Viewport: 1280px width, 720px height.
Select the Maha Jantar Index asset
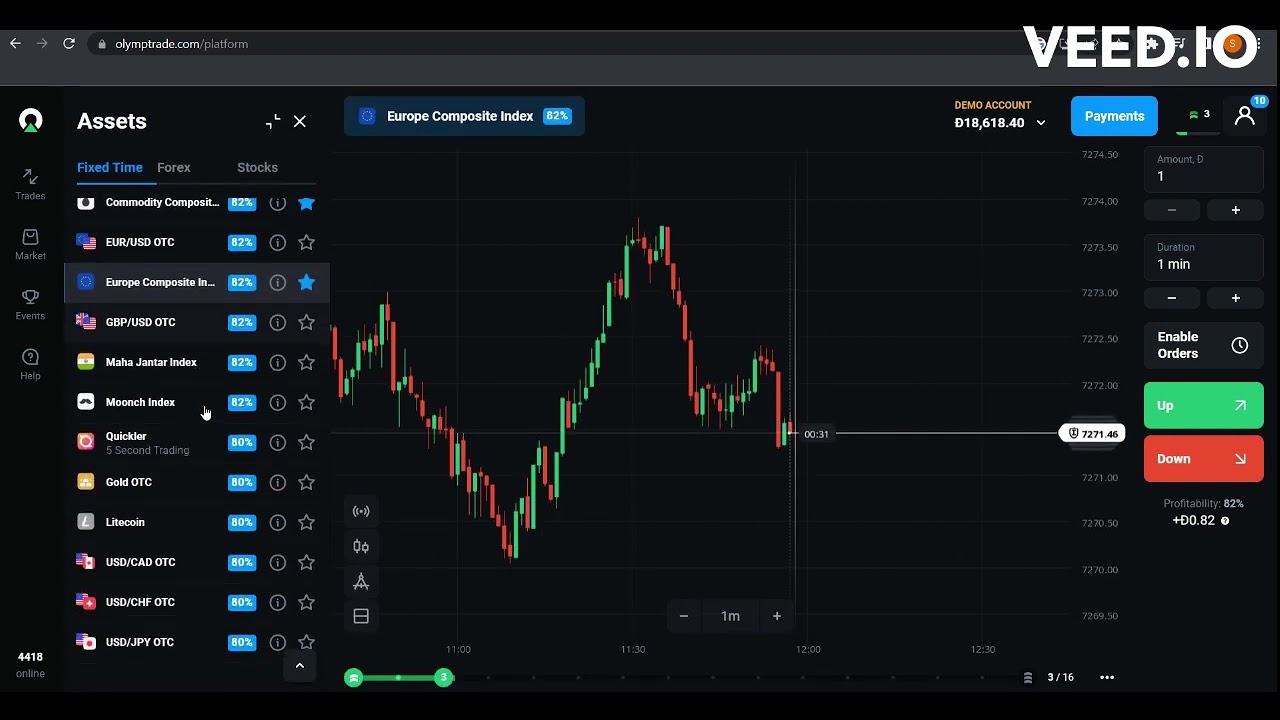click(x=197, y=362)
